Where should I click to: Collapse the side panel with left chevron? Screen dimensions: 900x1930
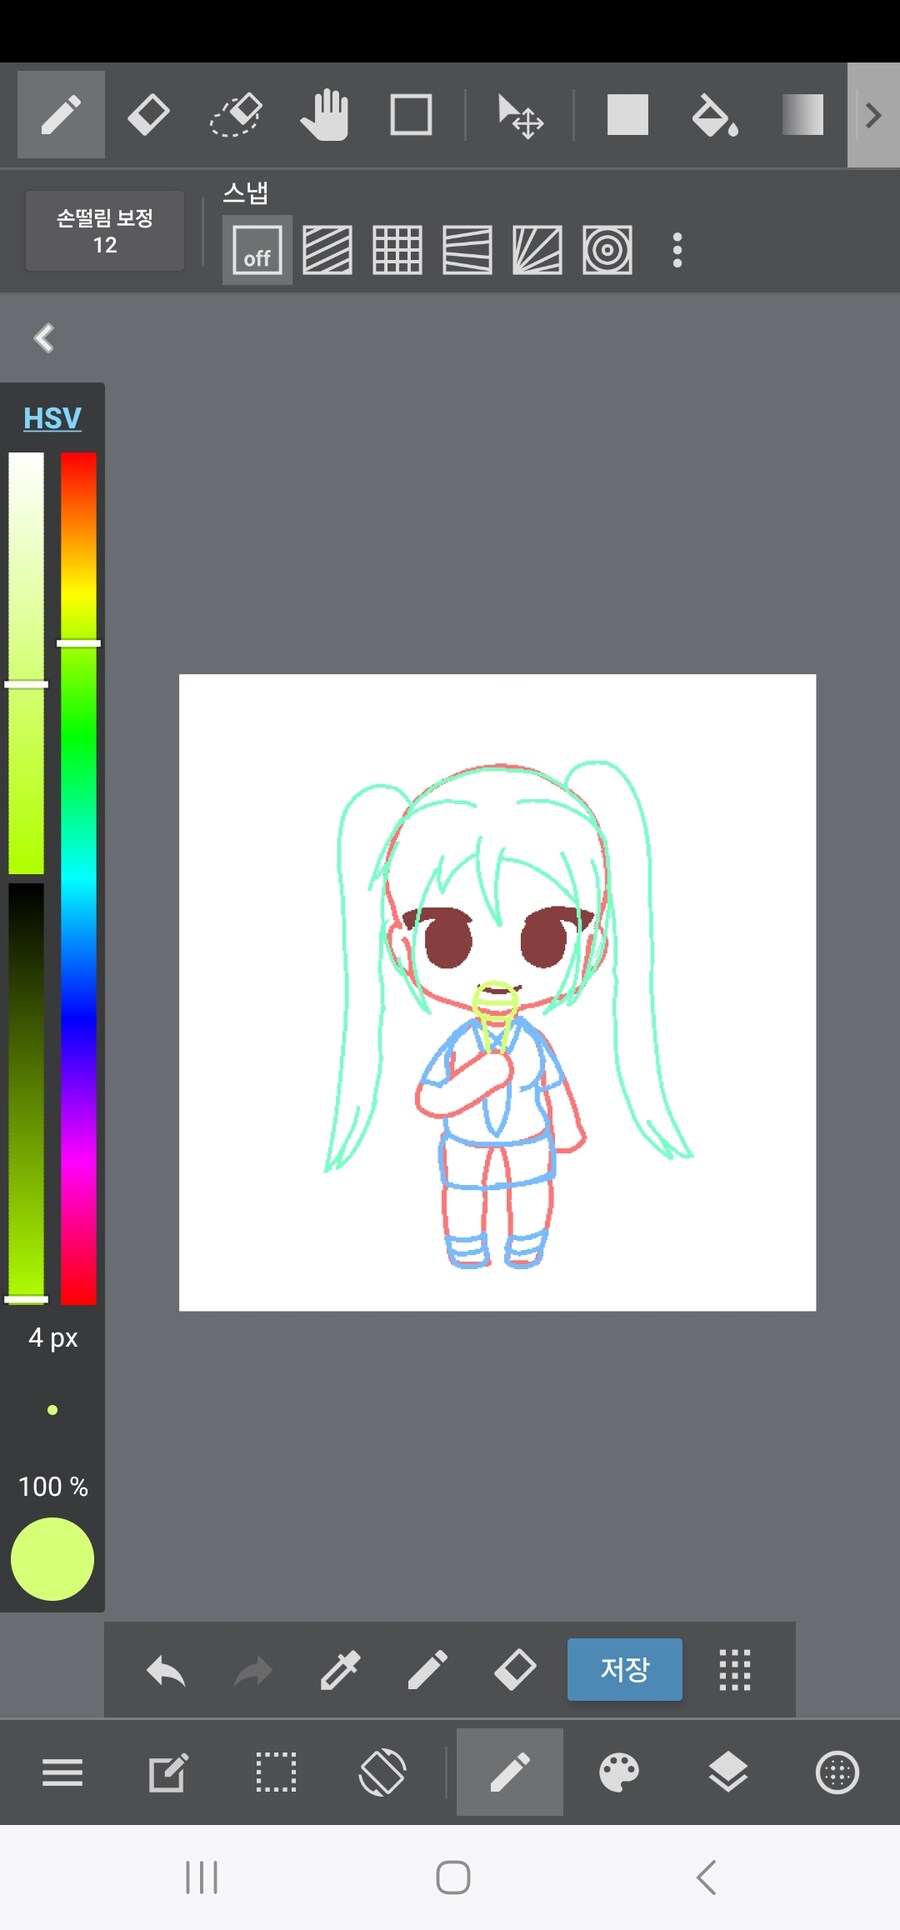[43, 338]
